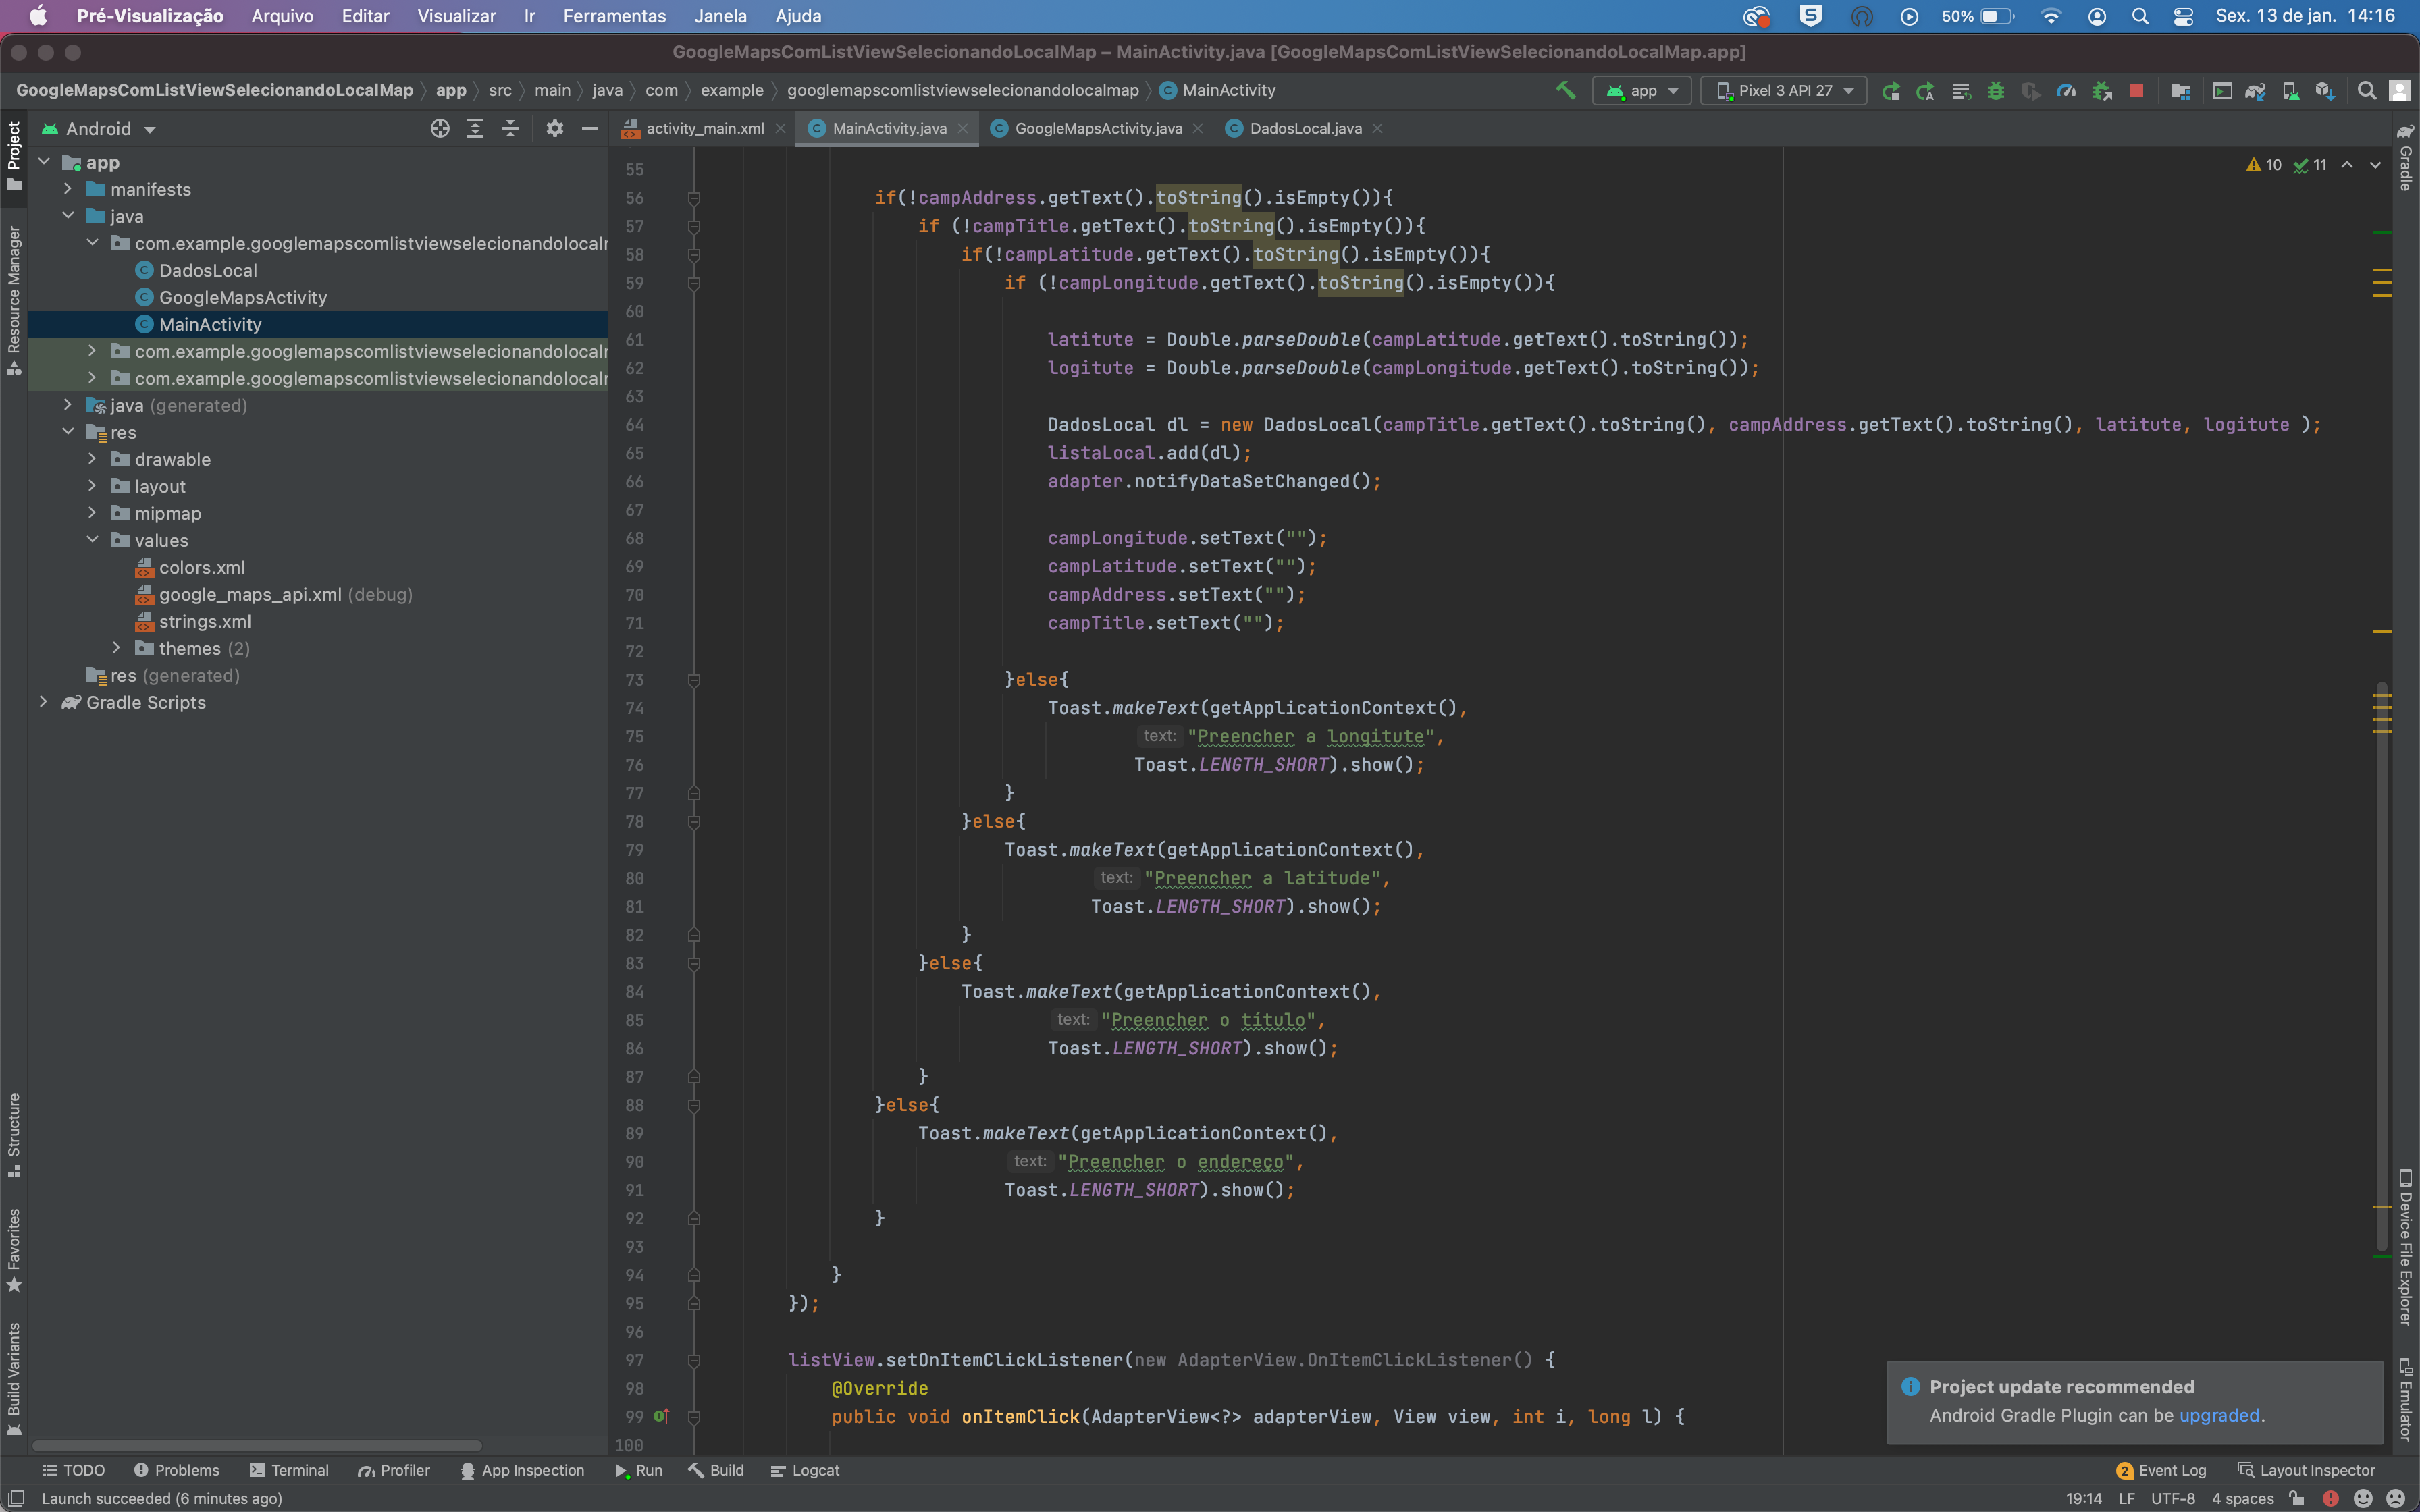Open the Project panel settings gear

[556, 128]
